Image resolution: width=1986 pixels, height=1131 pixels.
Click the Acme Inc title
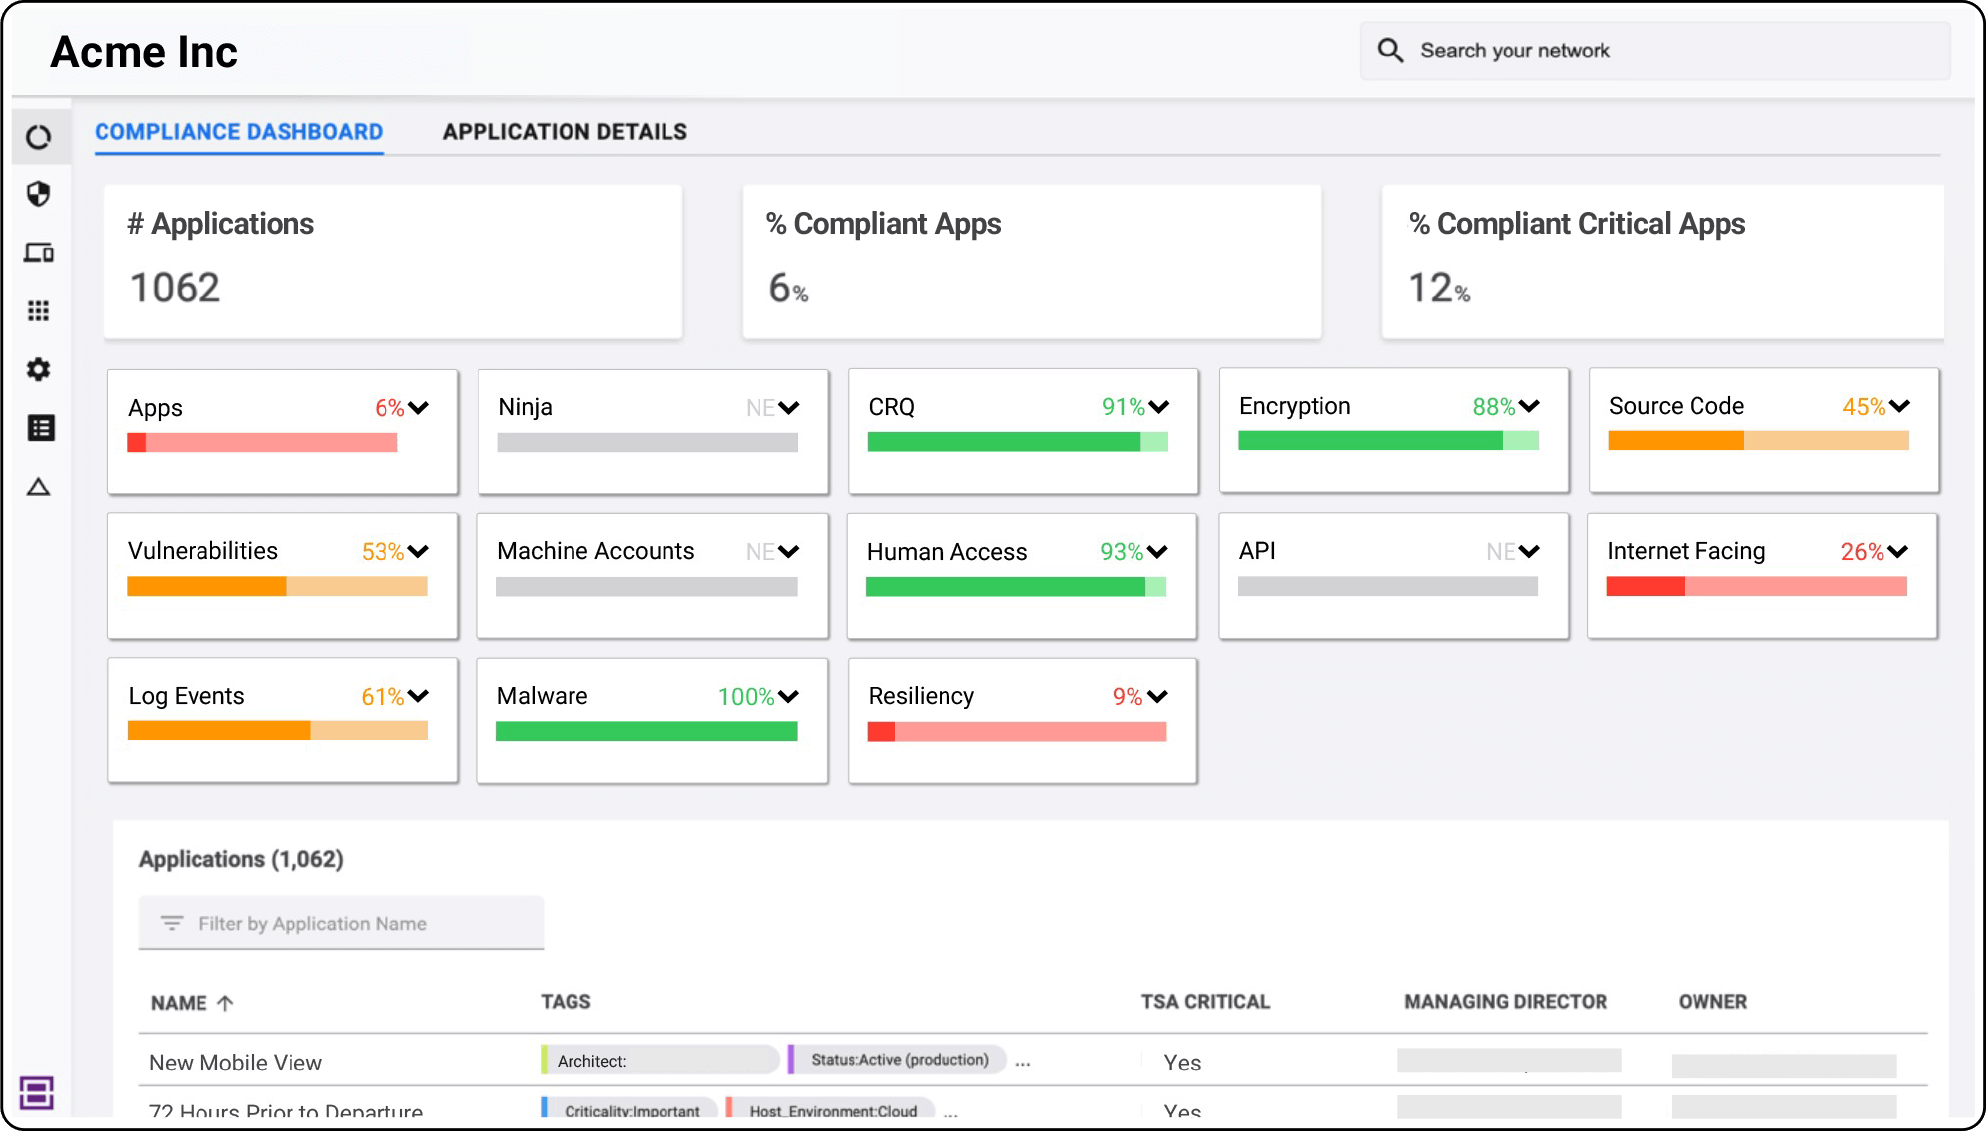click(144, 52)
